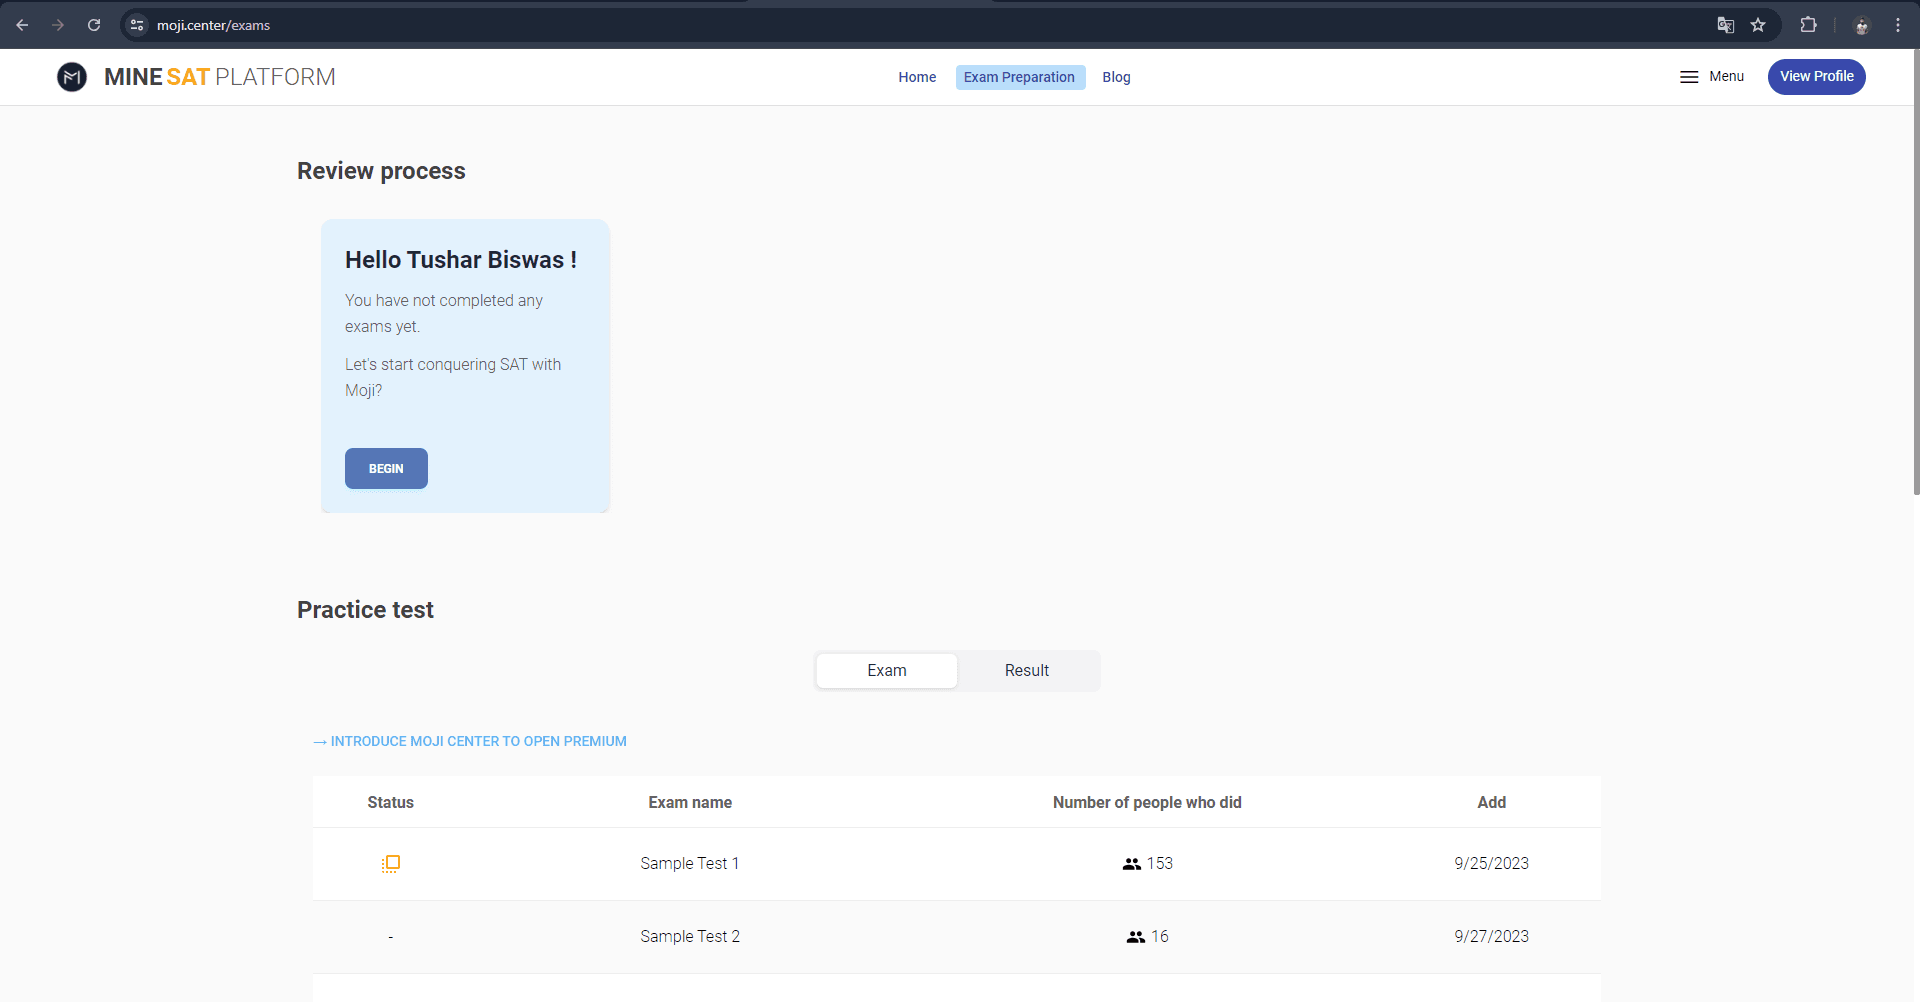Switch to the Exam tab

(x=886, y=670)
